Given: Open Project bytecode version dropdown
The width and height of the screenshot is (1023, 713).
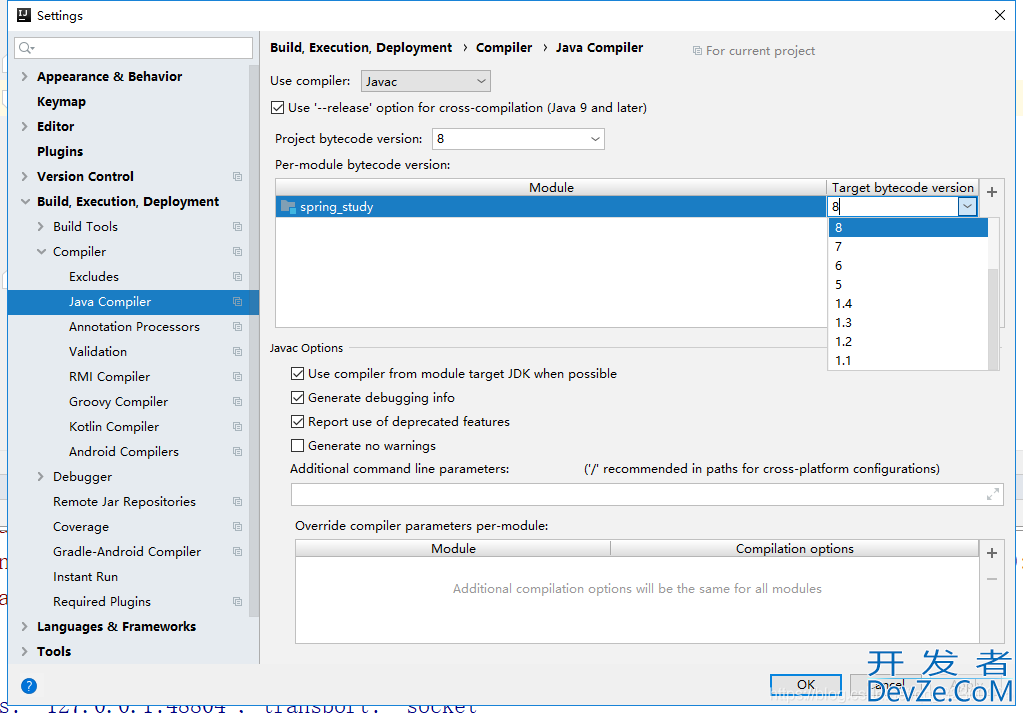Looking at the screenshot, I should coord(518,139).
